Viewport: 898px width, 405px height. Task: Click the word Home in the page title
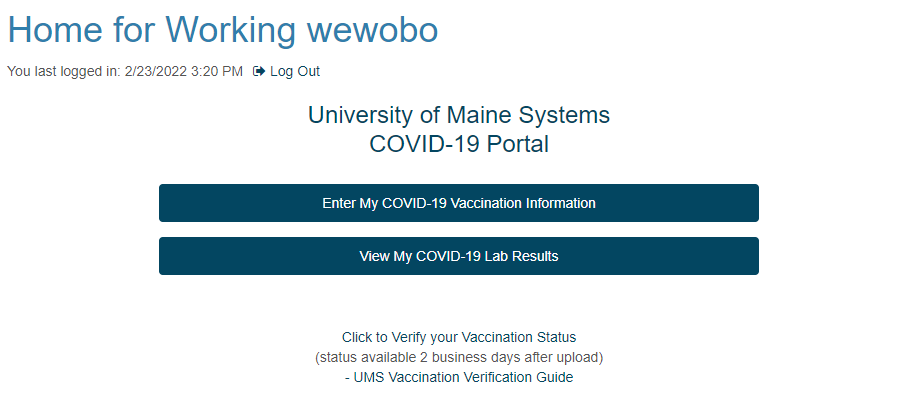[x=55, y=29]
